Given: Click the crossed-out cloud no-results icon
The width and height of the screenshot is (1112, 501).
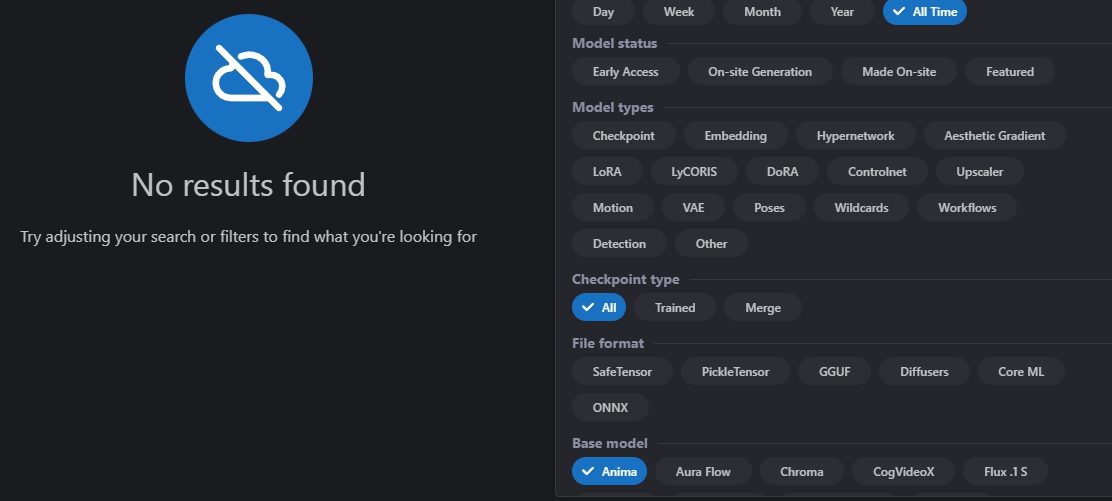Looking at the screenshot, I should [249, 78].
